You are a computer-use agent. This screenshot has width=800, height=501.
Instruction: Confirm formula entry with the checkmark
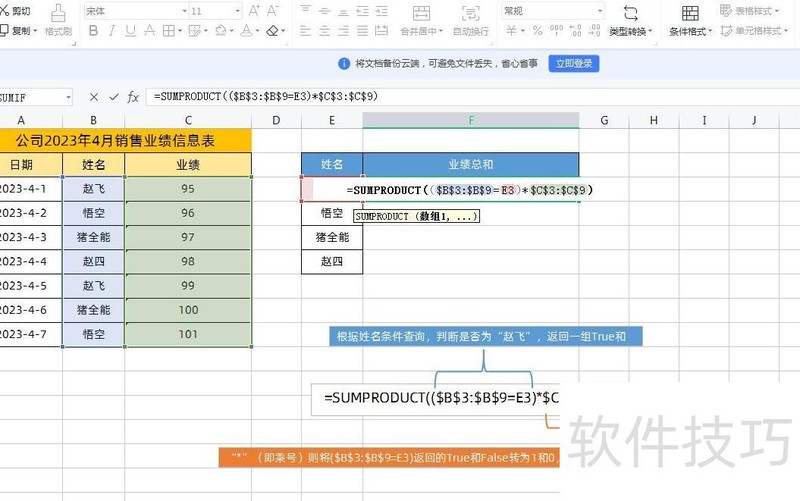coord(114,97)
